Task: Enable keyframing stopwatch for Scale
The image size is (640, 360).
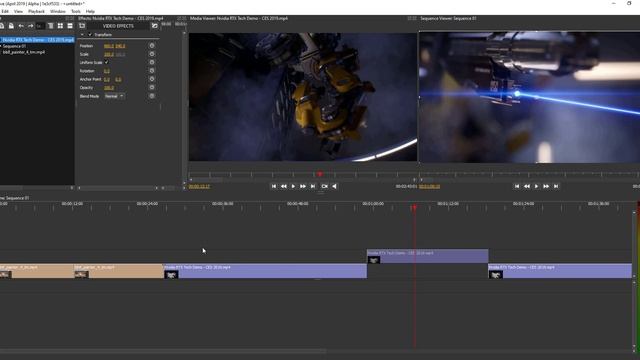Action: [152, 54]
